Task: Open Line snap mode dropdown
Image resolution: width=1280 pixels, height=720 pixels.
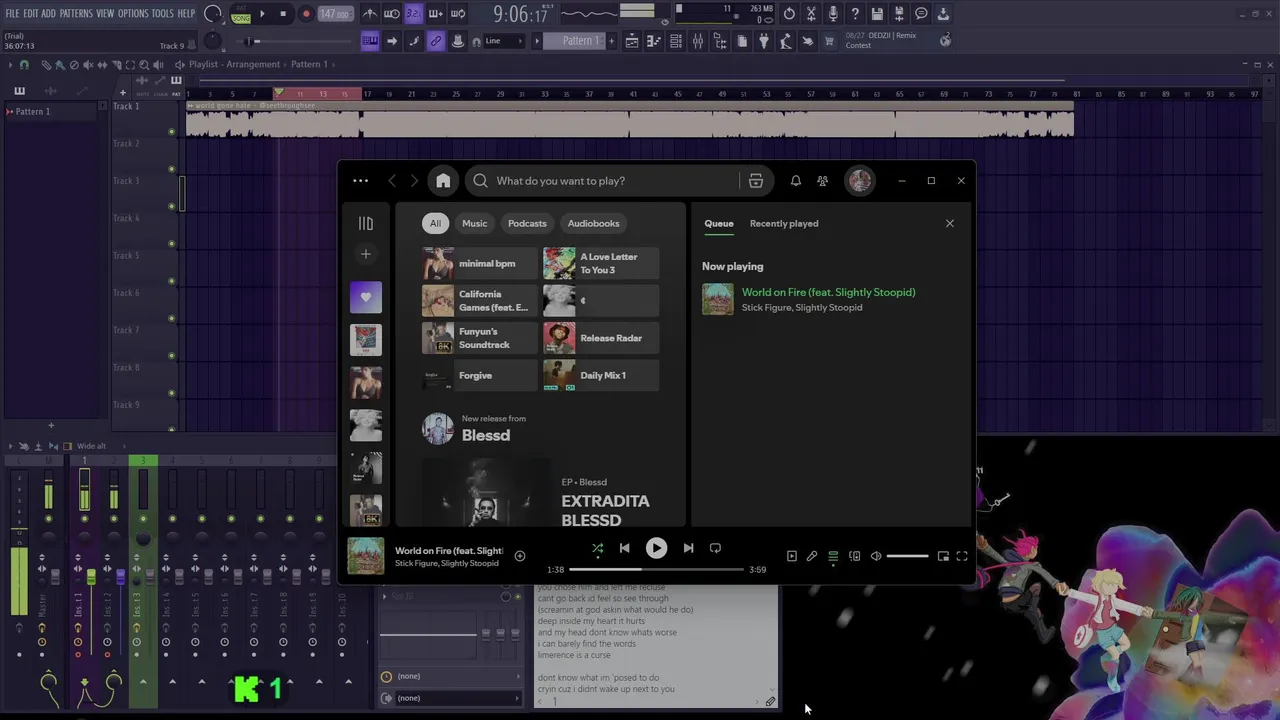Action: coord(505,41)
